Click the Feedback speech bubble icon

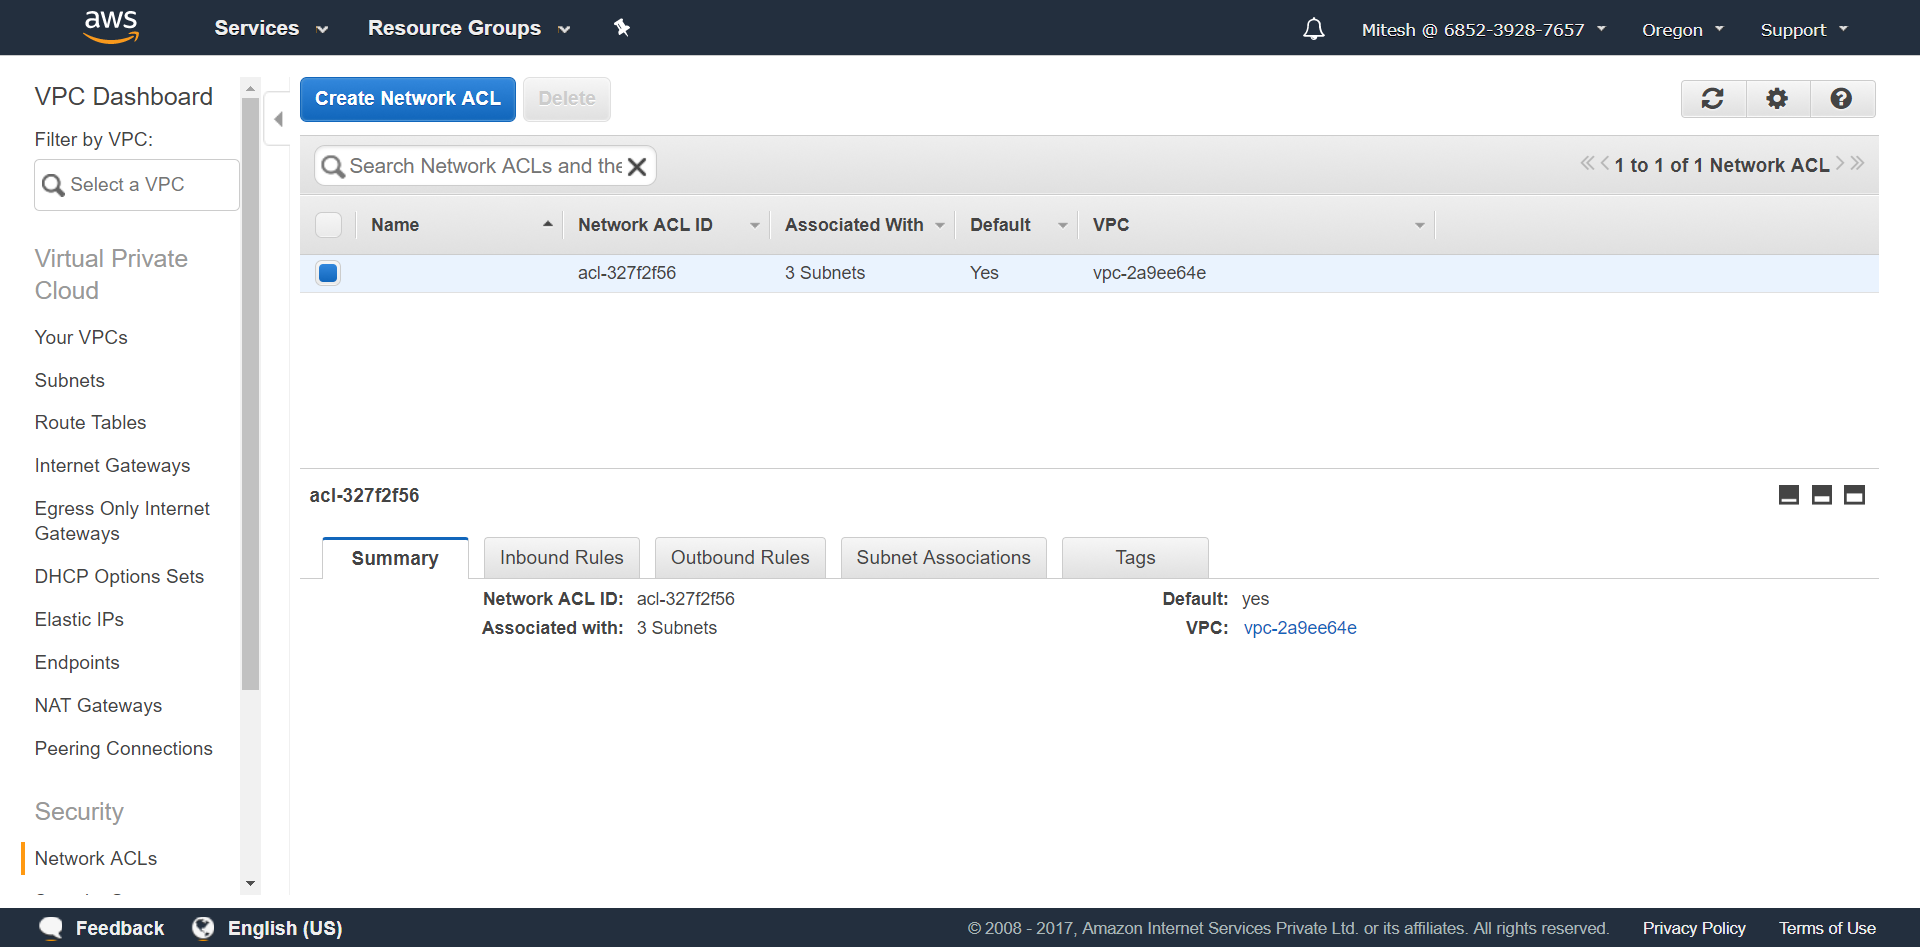[x=51, y=928]
